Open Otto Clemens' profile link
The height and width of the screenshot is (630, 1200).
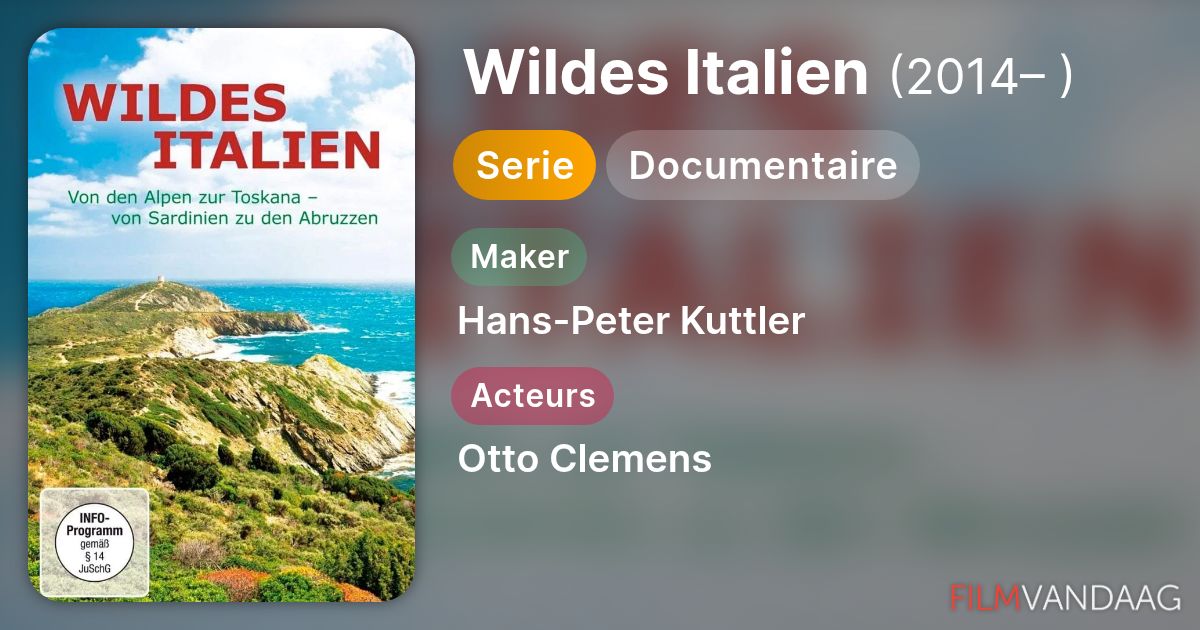[x=585, y=459]
